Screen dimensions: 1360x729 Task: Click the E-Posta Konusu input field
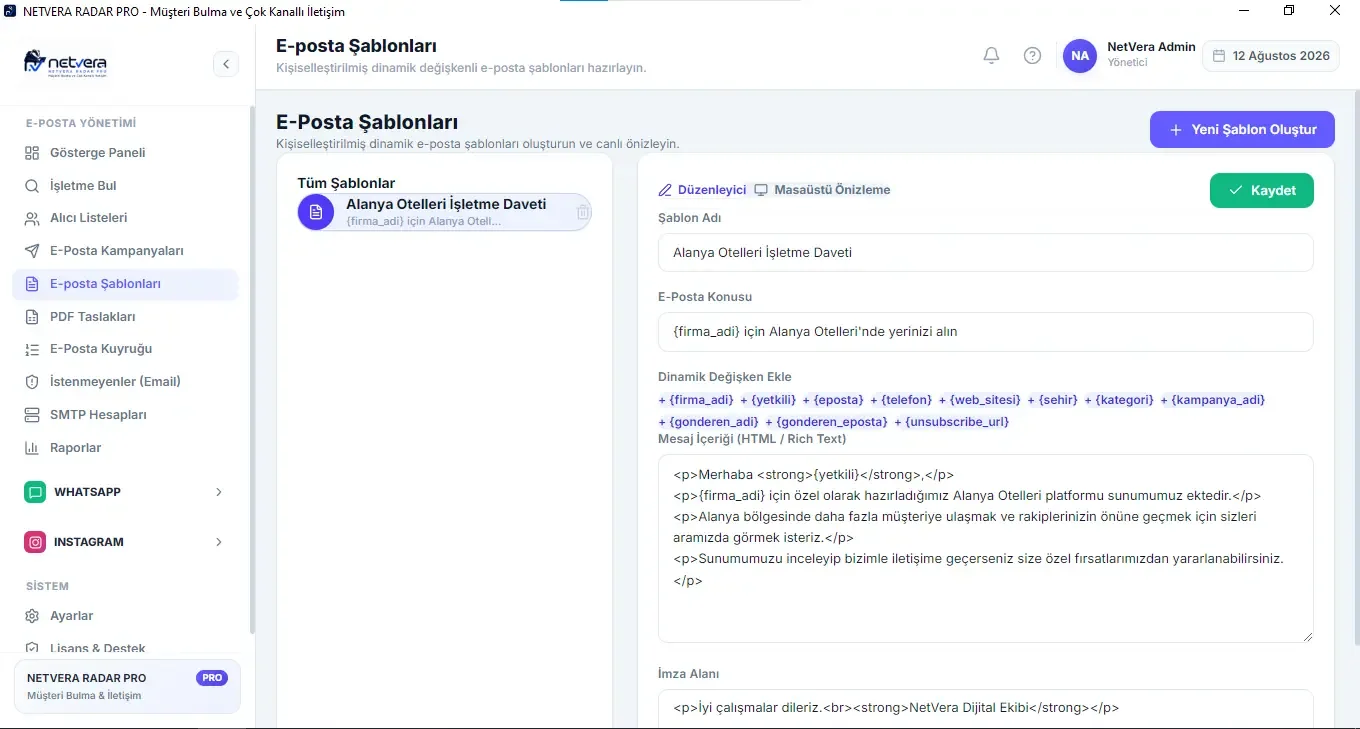(985, 332)
